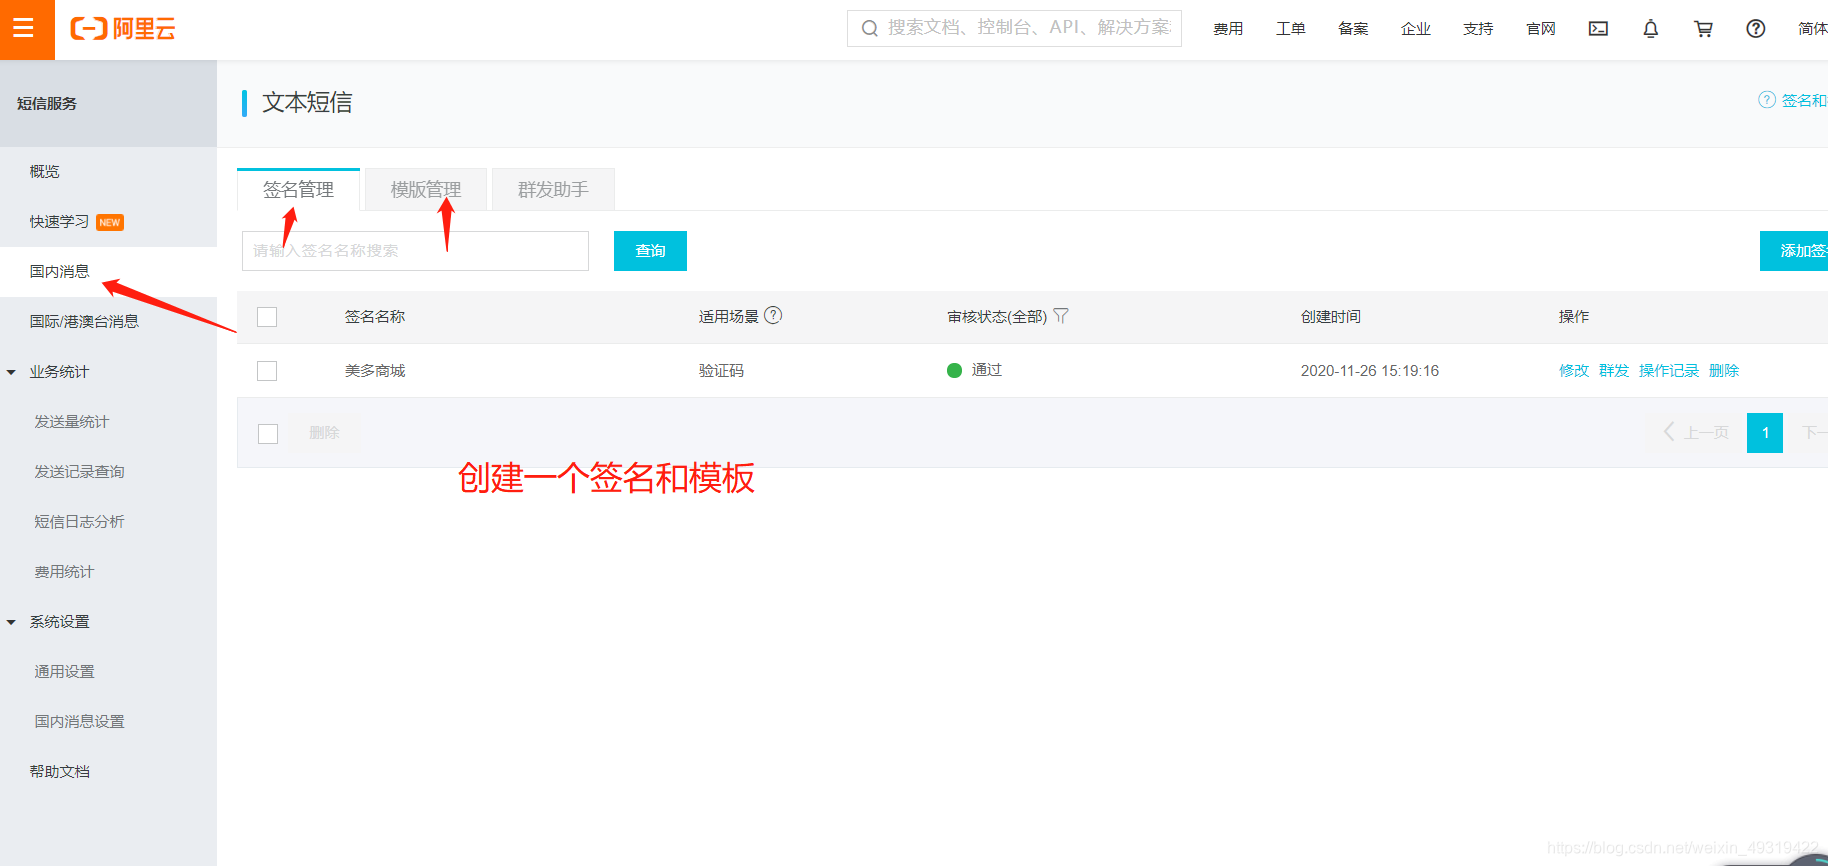Open the 备案 top menu
The width and height of the screenshot is (1828, 866).
(1353, 29)
